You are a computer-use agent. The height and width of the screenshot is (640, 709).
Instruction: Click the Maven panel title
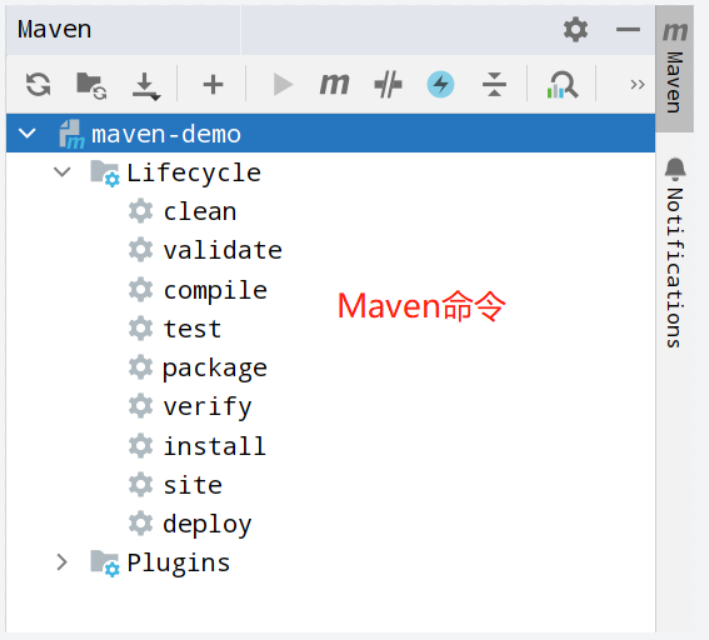(x=54, y=30)
